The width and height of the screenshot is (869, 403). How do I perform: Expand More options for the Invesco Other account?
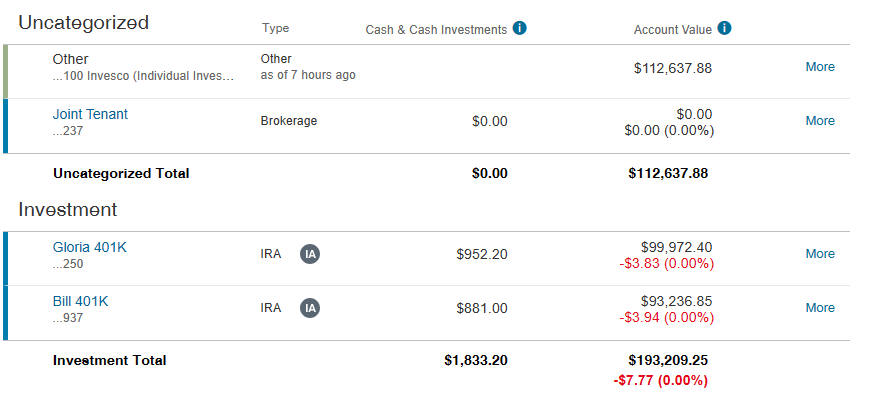pos(820,67)
